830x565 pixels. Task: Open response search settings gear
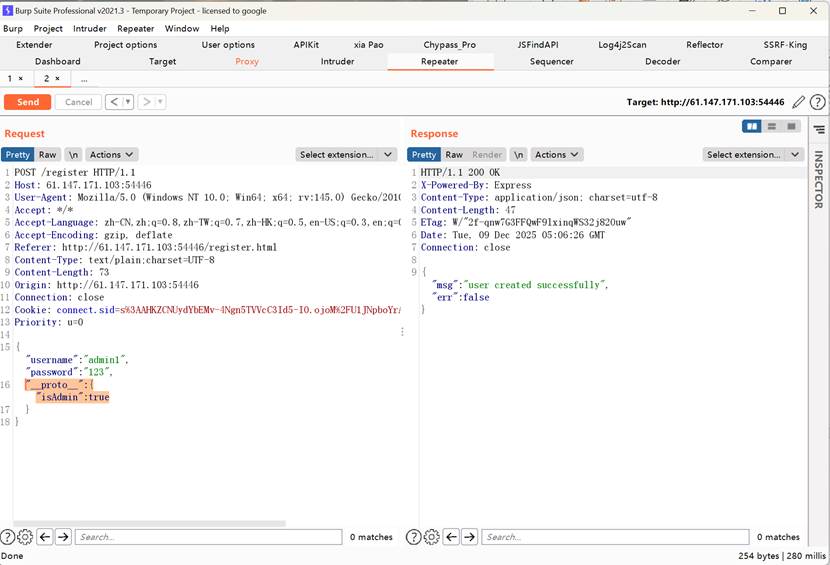431,537
